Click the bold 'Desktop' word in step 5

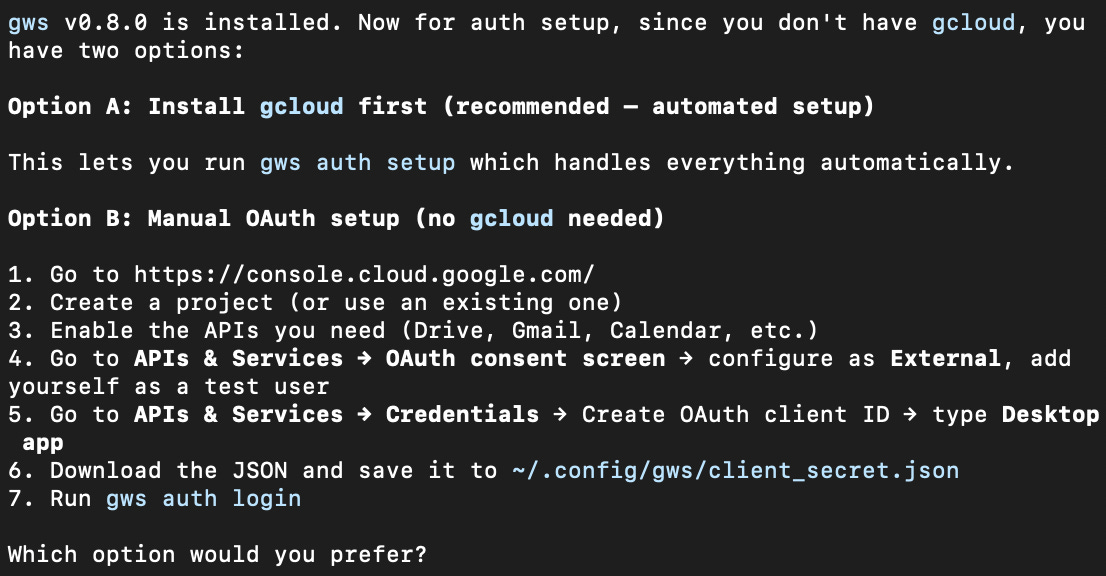[x=1050, y=414]
